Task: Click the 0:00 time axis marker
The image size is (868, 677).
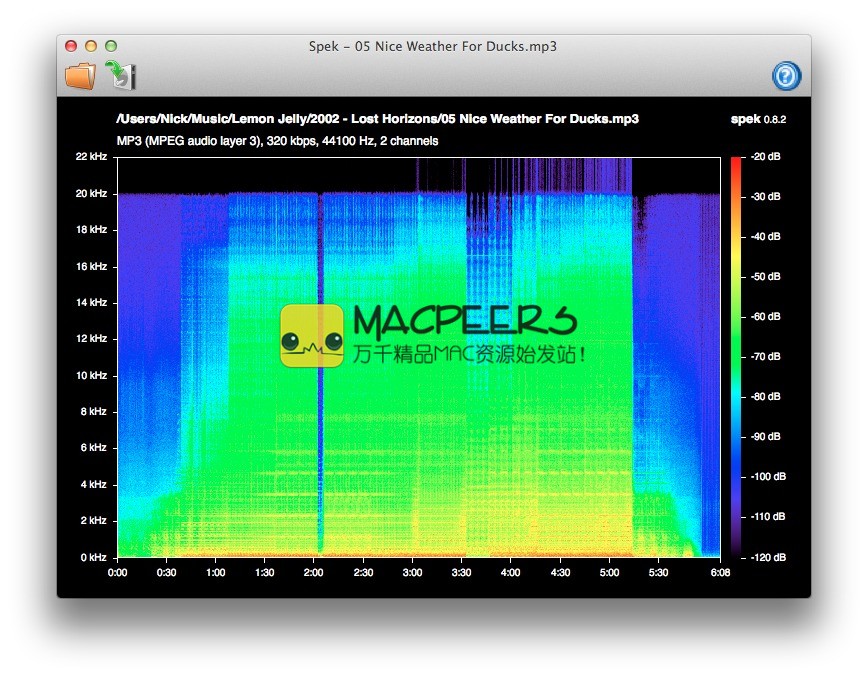Action: pos(118,573)
